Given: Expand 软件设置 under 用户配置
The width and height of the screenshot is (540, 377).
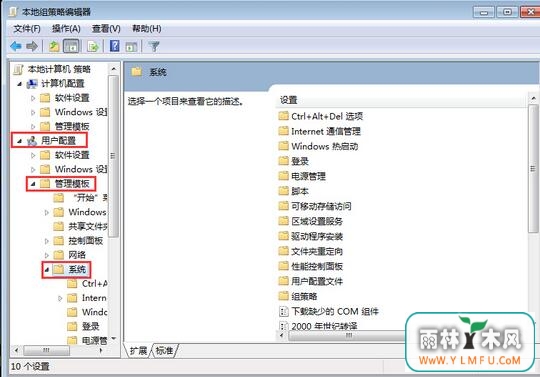Looking at the screenshot, I should point(33,155).
